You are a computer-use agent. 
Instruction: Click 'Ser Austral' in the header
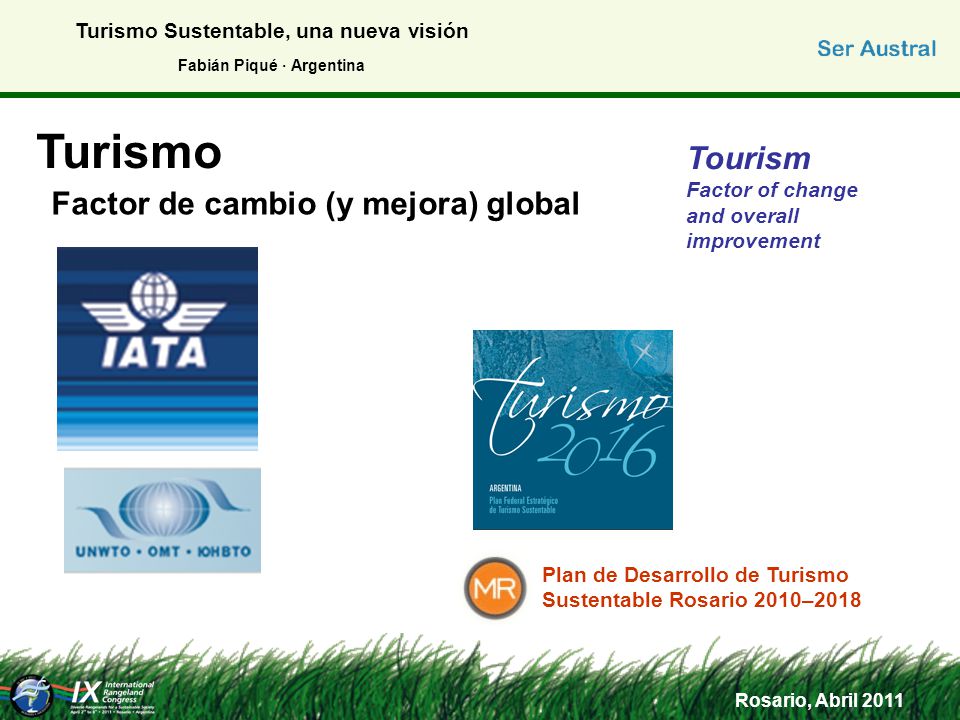click(876, 48)
